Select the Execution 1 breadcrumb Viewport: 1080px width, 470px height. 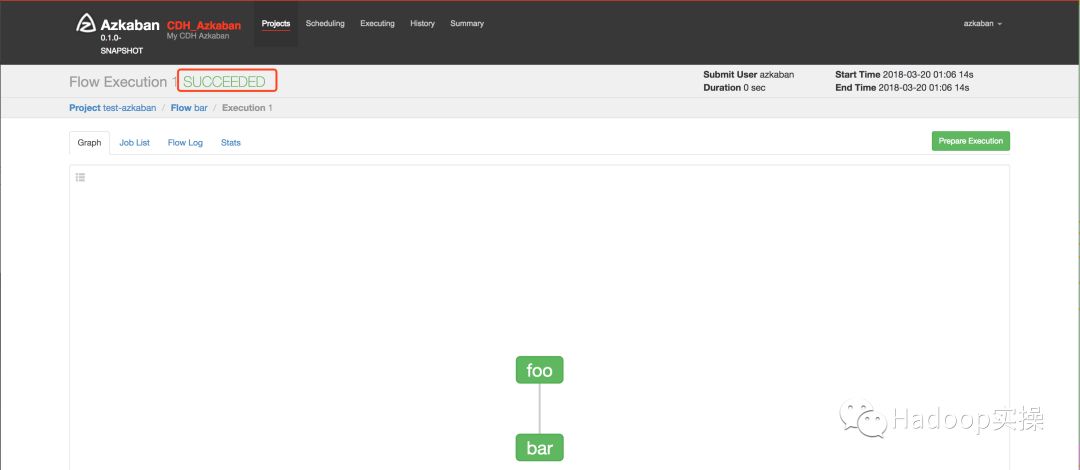247,108
